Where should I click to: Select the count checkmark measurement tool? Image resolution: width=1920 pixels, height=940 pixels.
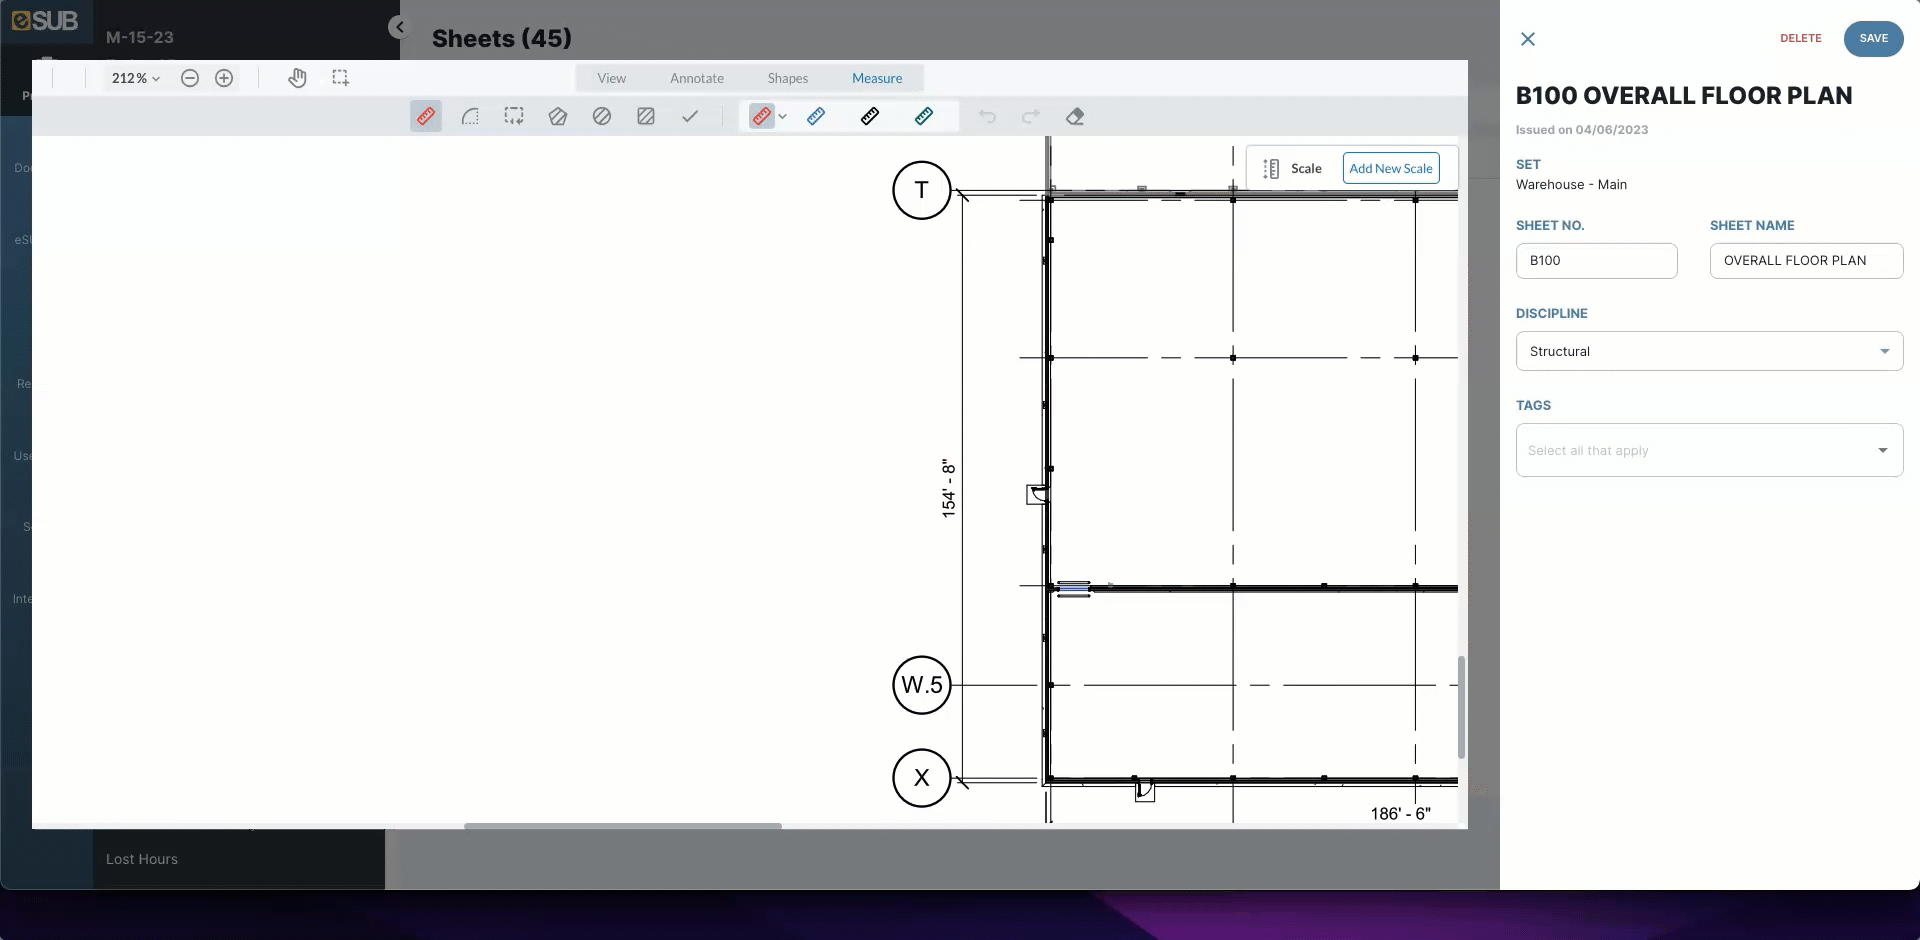click(690, 117)
